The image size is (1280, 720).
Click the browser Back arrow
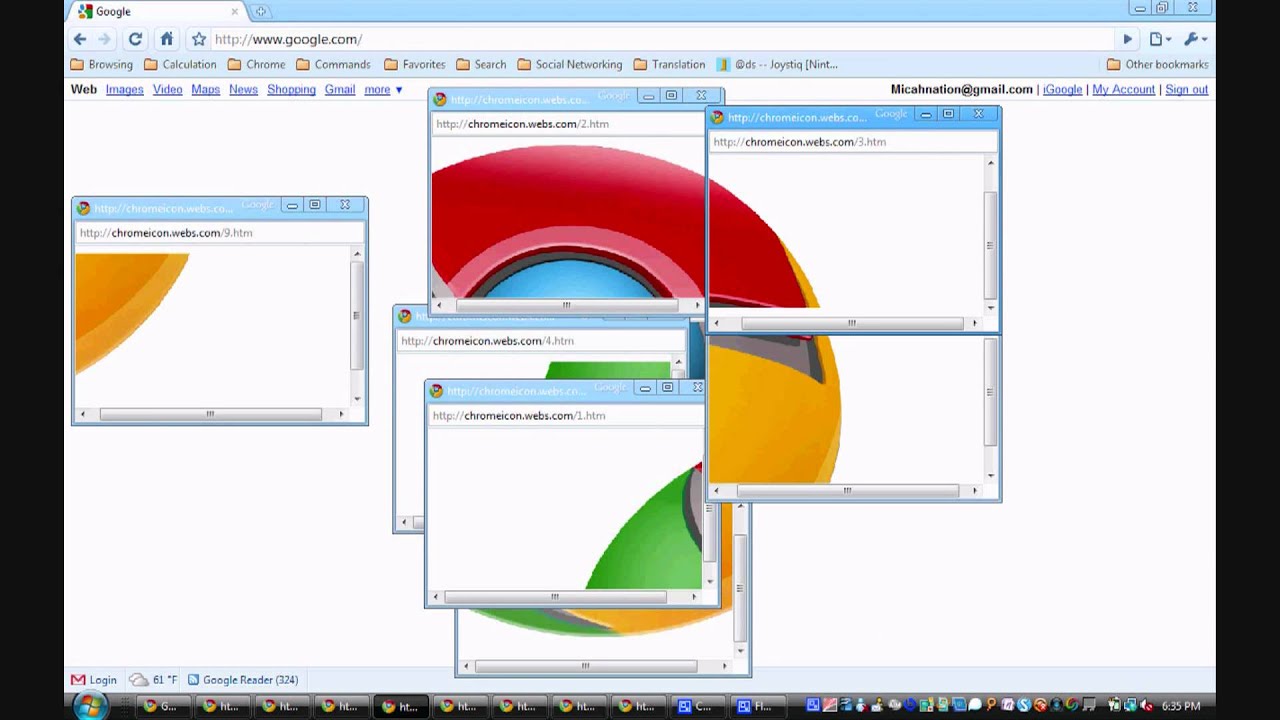80,39
